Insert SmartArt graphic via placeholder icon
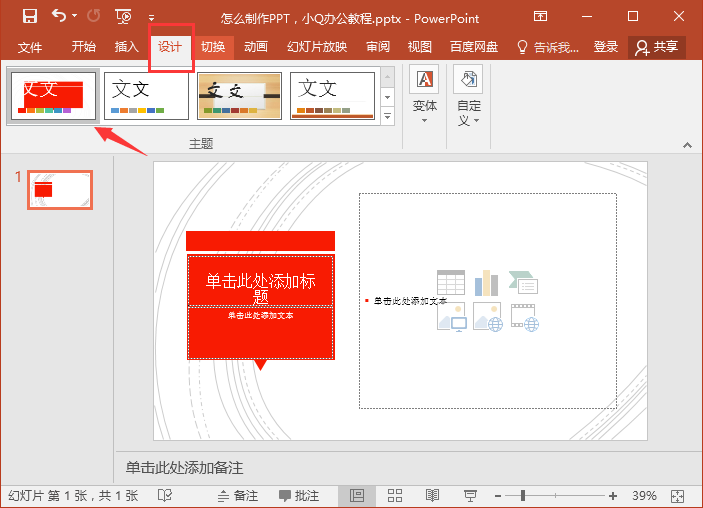703x508 pixels. click(x=523, y=283)
